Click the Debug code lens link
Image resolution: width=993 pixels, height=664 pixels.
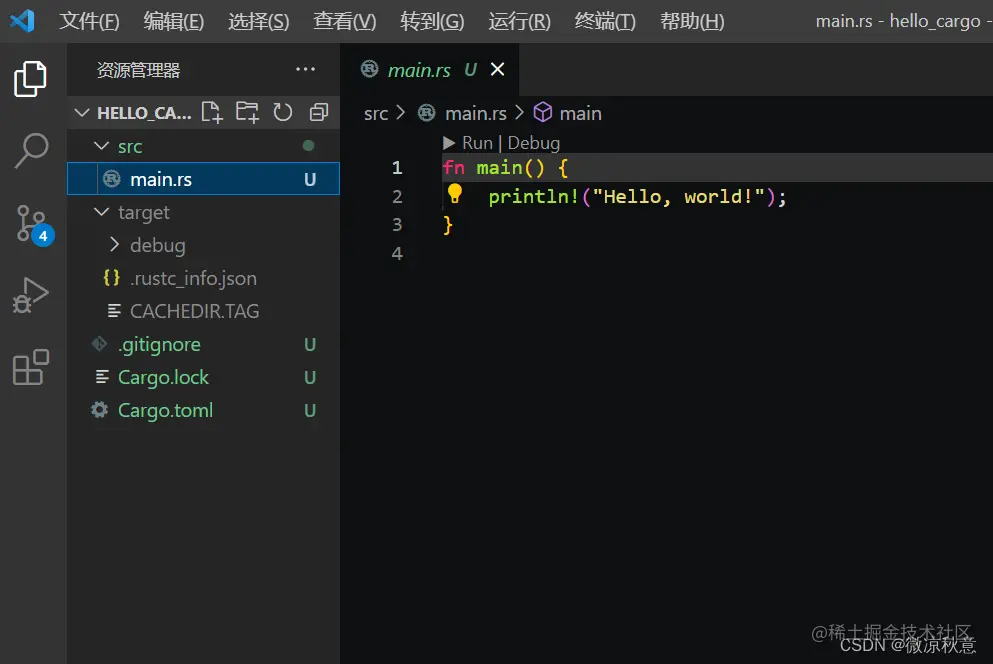pyautogui.click(x=534, y=143)
